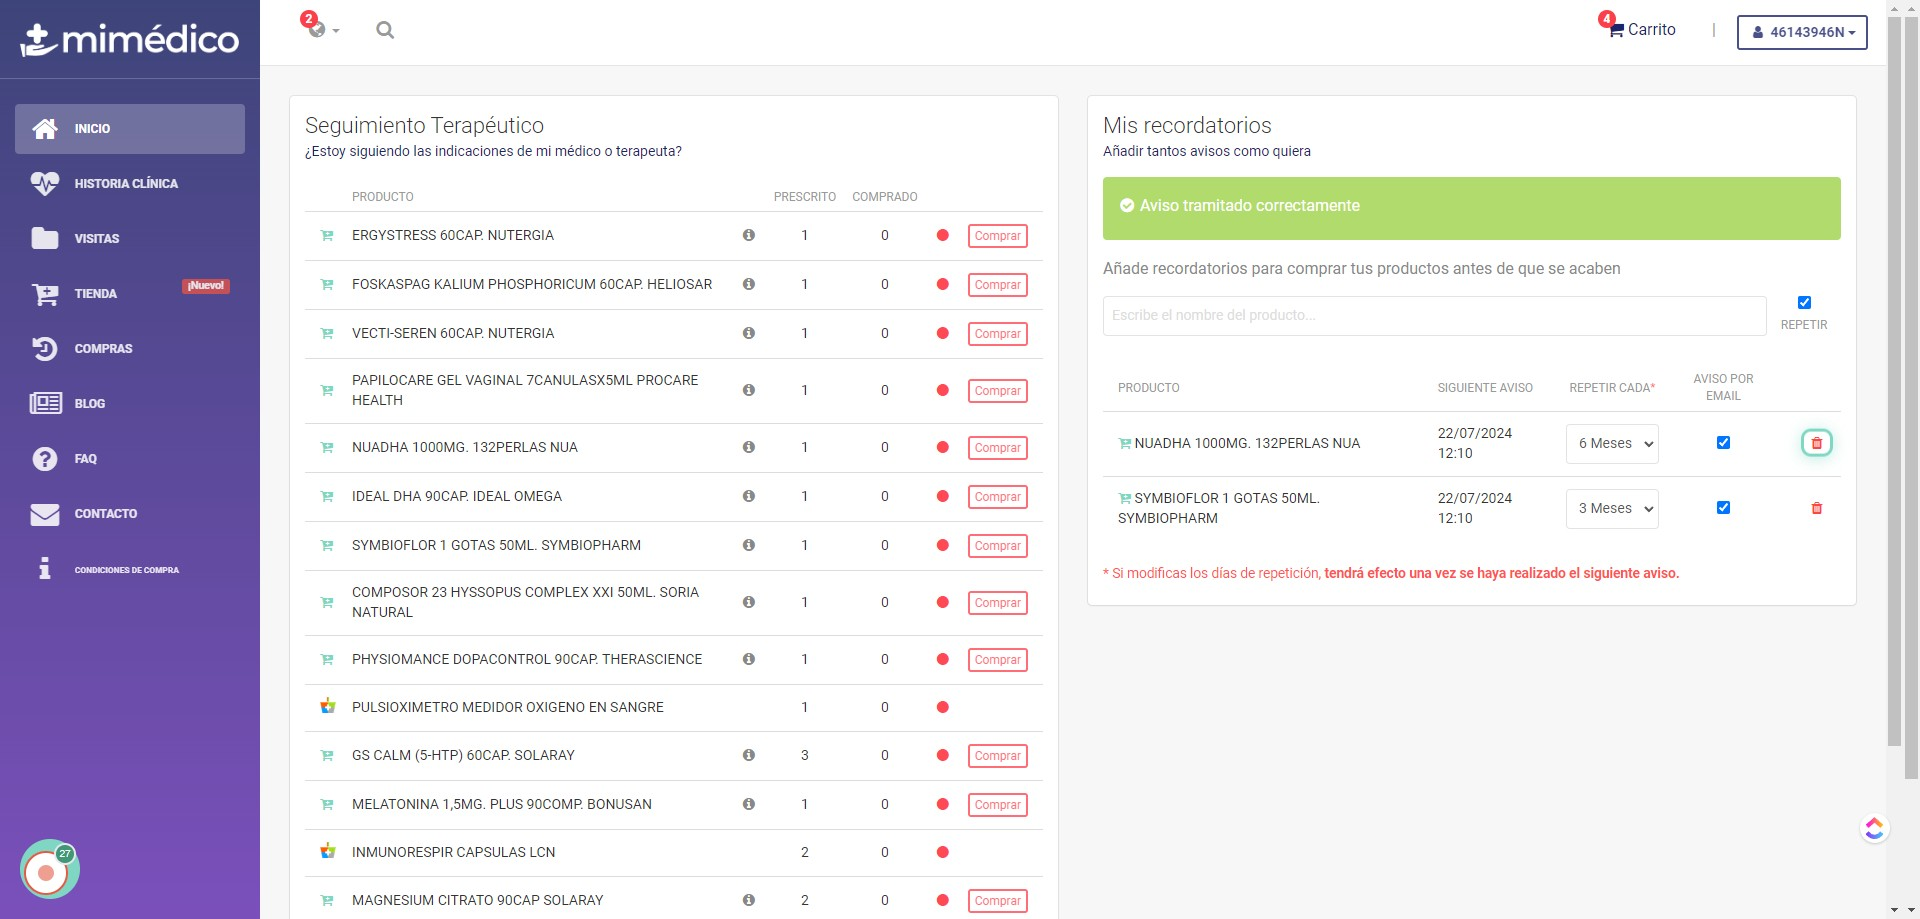
Task: Click cart icon beside MELATONINA 1,5MG
Action: coord(327,804)
